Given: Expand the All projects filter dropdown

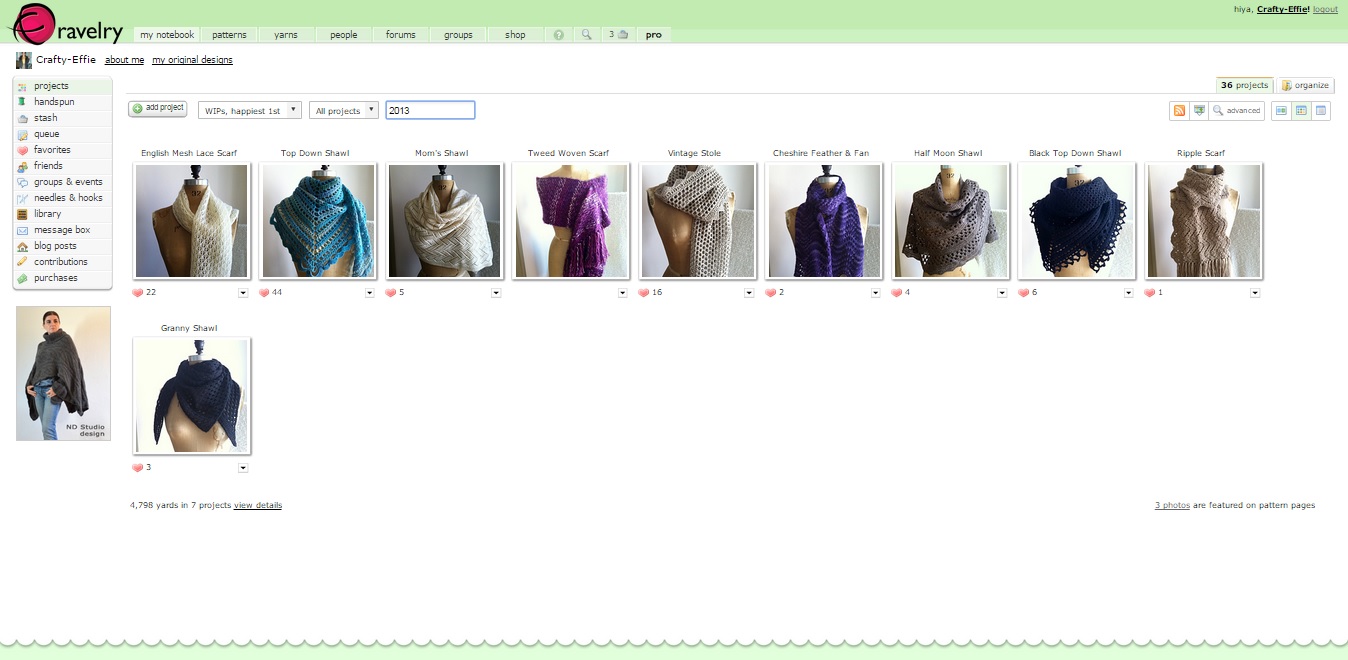Looking at the screenshot, I should (344, 110).
